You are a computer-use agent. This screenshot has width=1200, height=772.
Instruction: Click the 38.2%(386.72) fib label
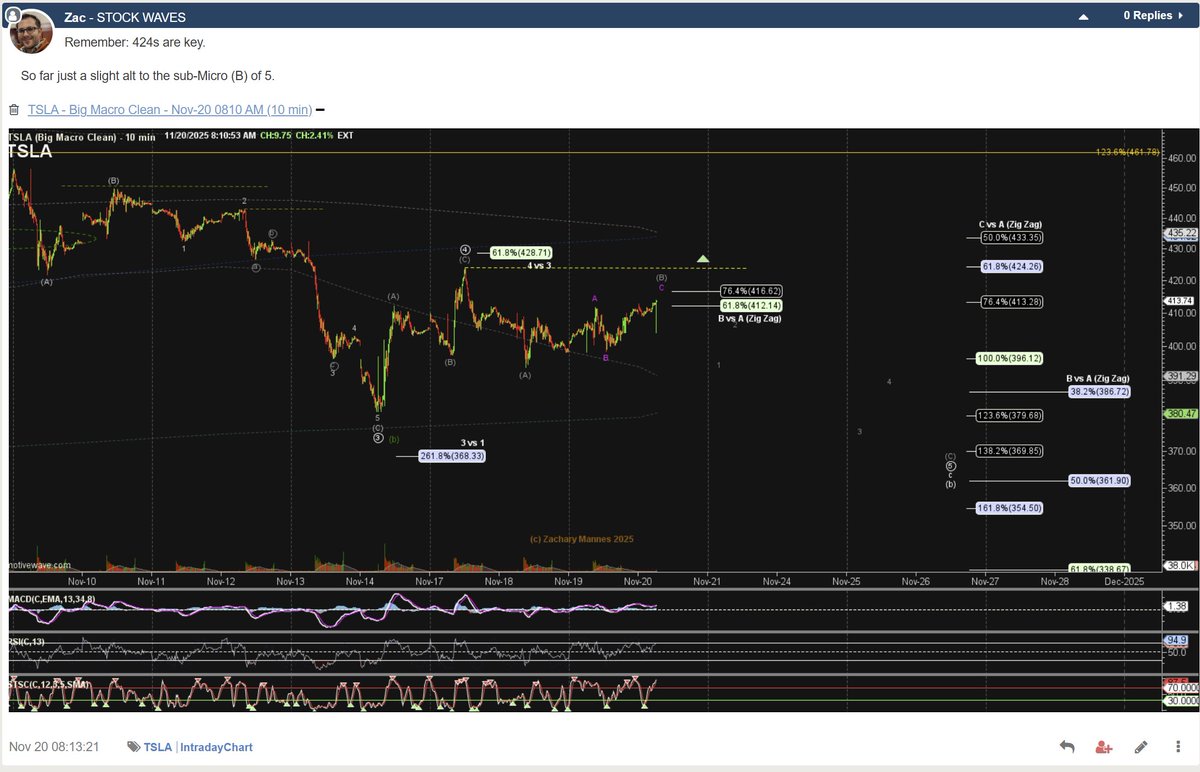pyautogui.click(x=1099, y=392)
